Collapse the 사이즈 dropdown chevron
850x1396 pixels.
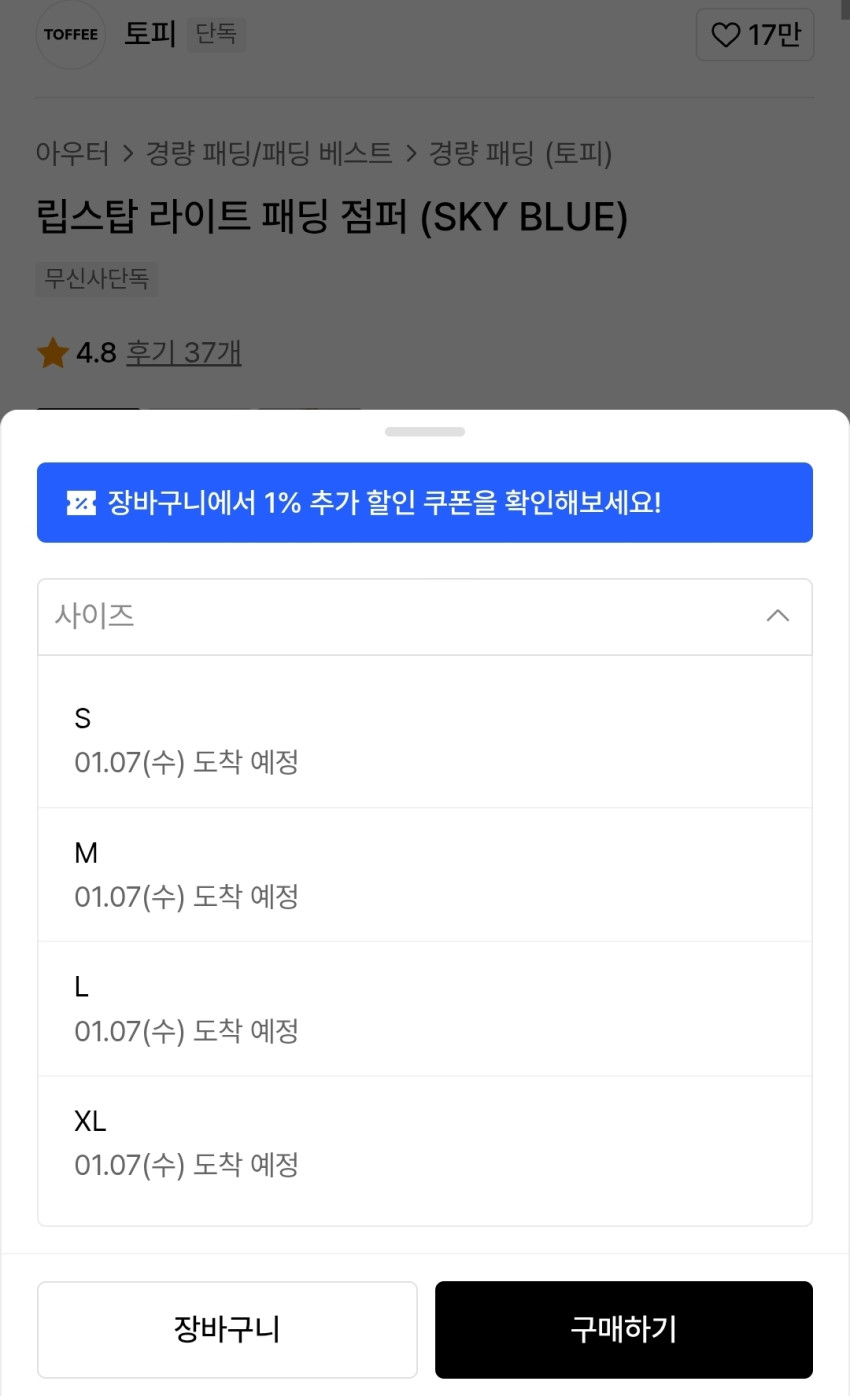click(777, 616)
